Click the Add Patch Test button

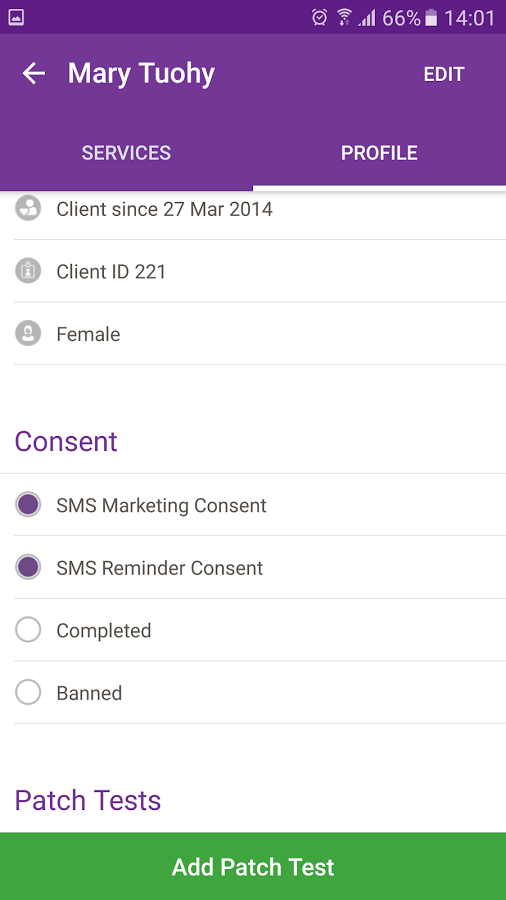coord(253,866)
